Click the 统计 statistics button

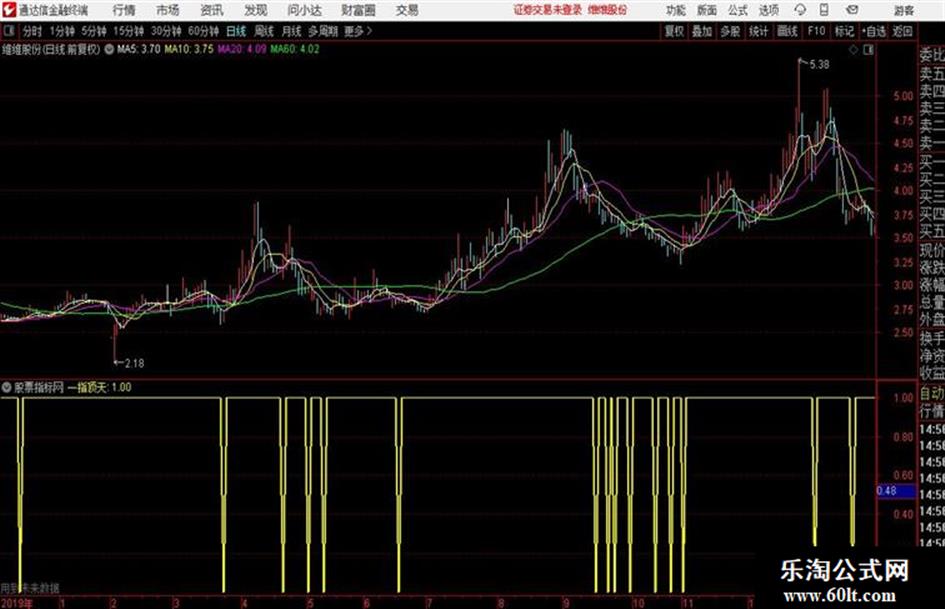pos(759,31)
